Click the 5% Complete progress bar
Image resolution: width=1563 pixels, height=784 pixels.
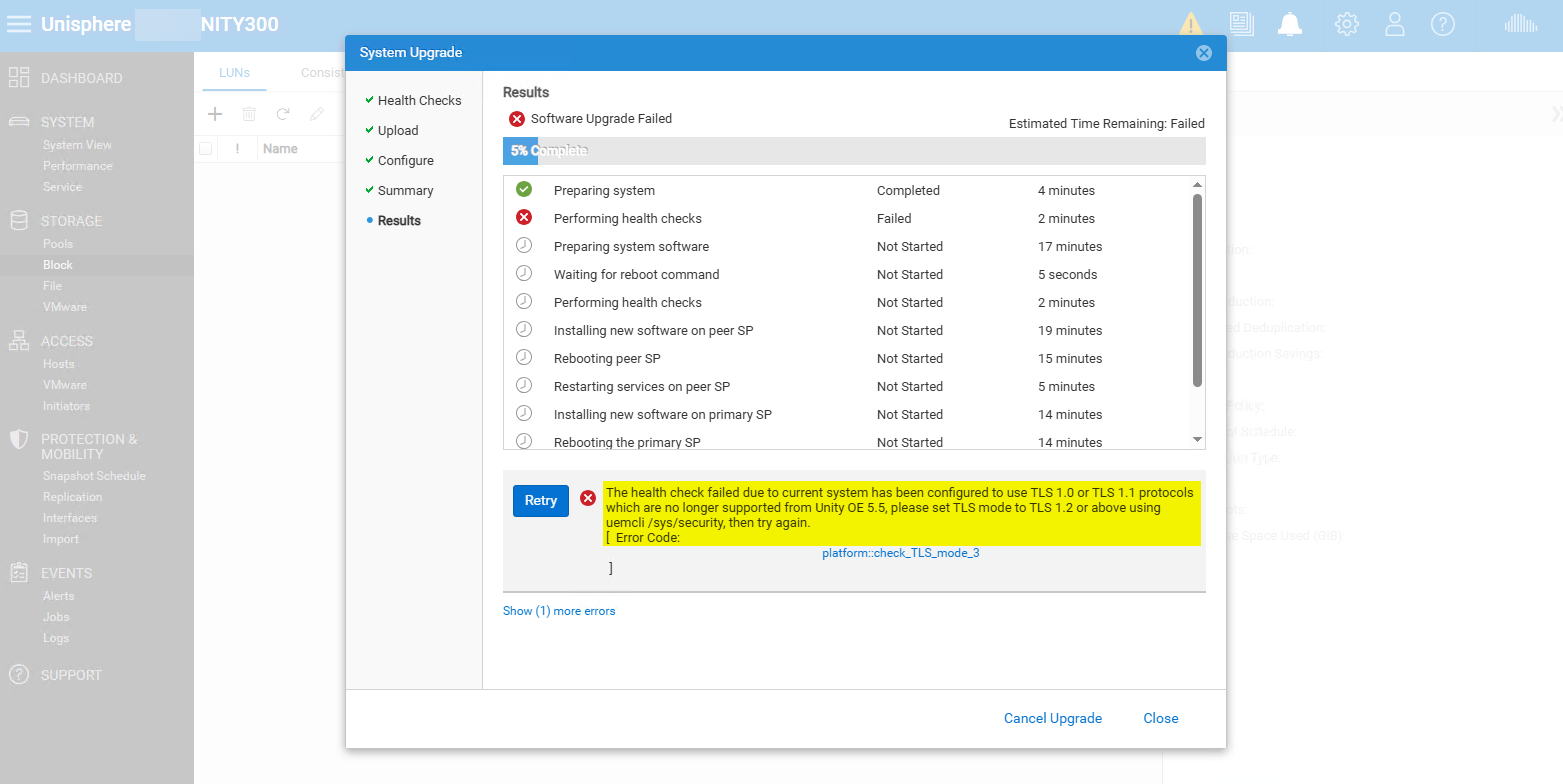(x=853, y=151)
